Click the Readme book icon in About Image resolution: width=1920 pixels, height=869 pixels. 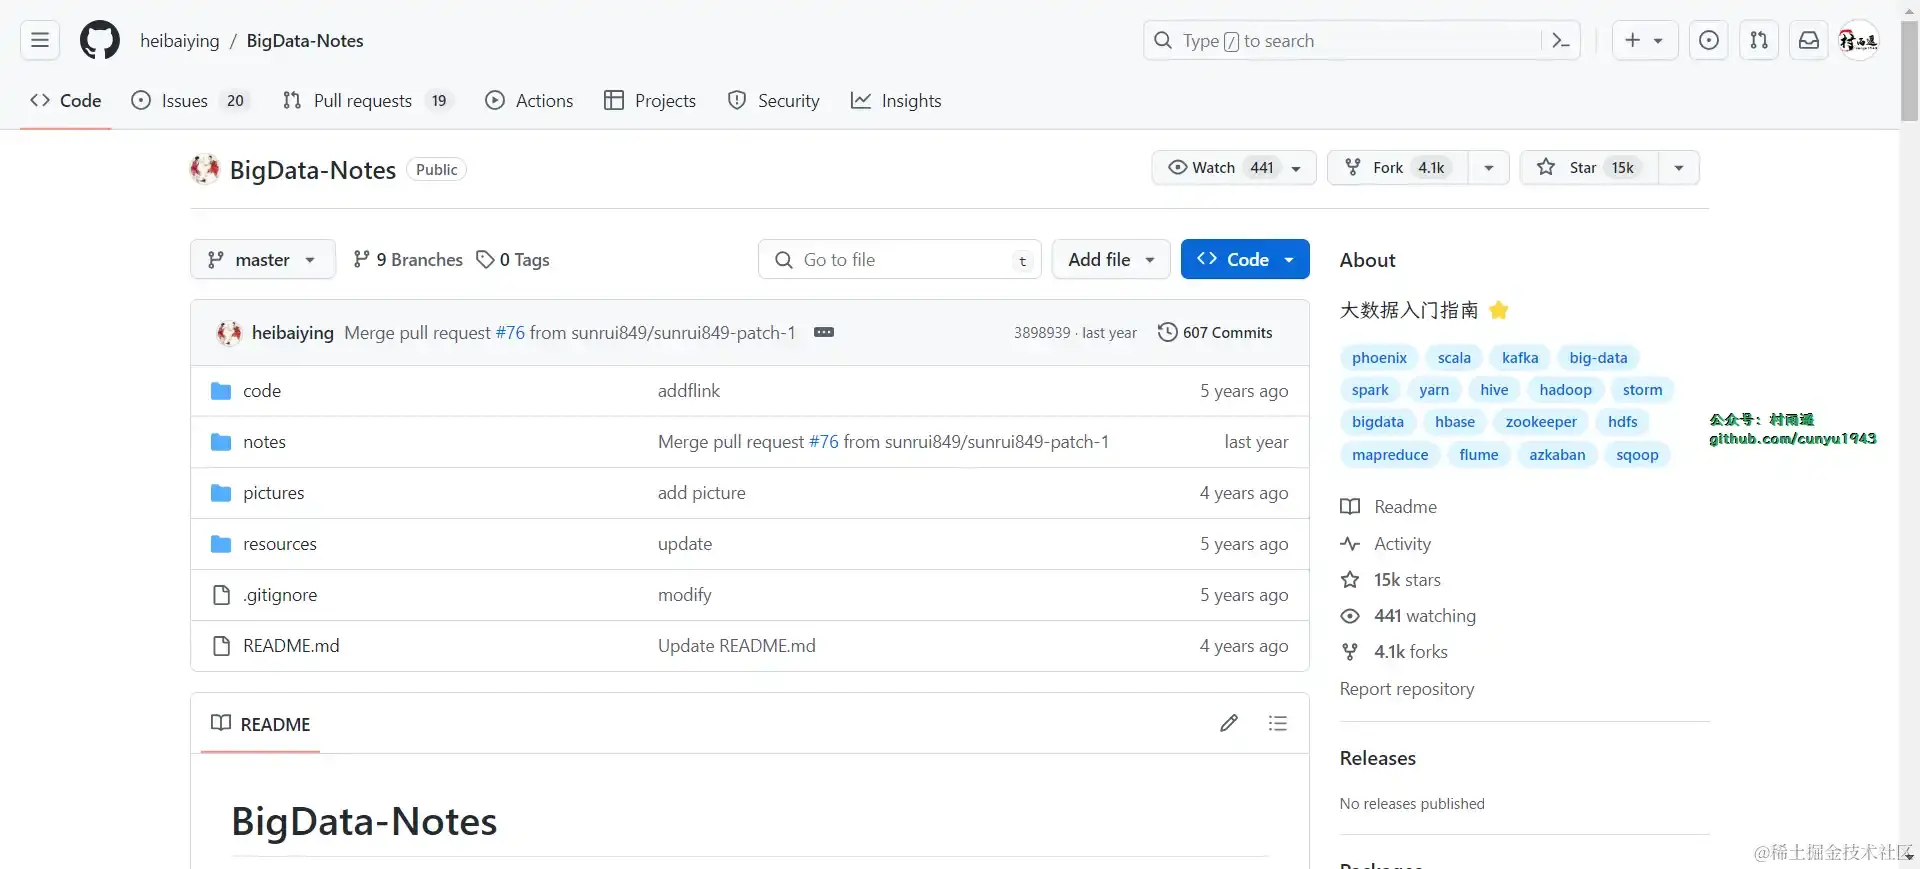tap(1350, 507)
